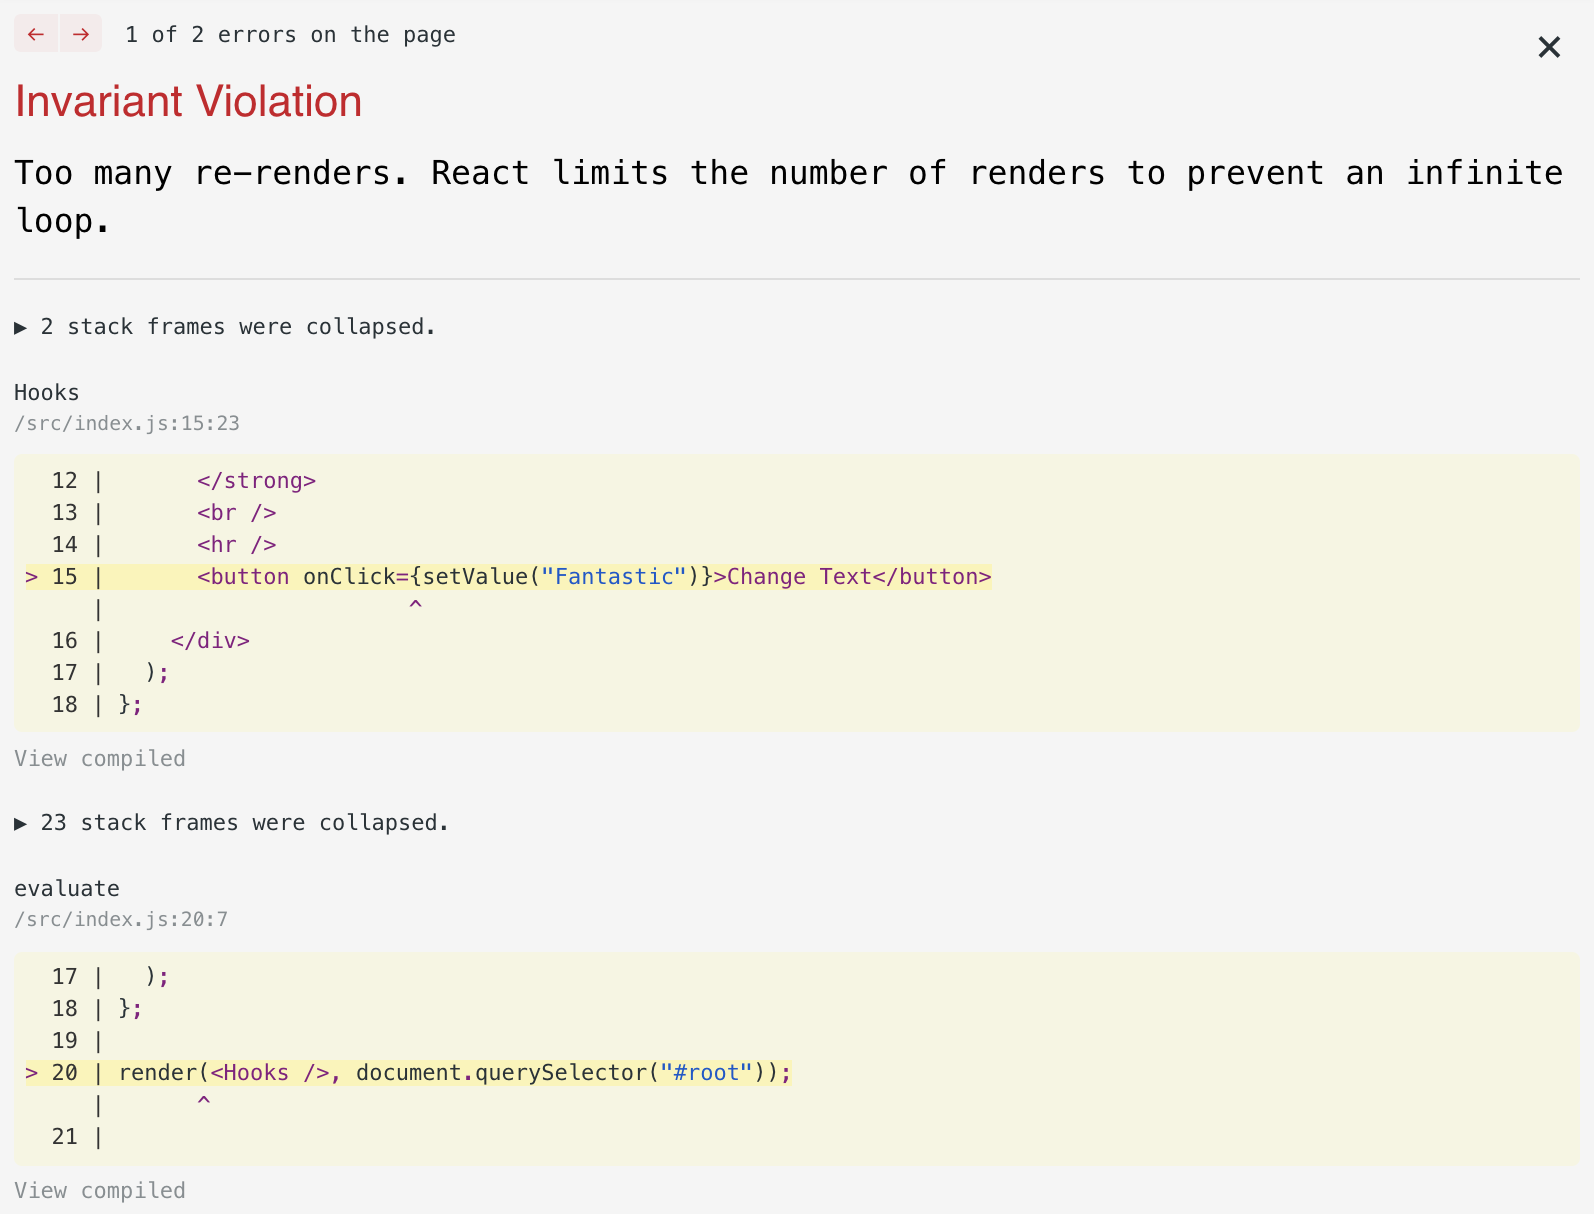1594x1214 pixels.
Task: Go to previous error with left arrow
Action: 36,34
